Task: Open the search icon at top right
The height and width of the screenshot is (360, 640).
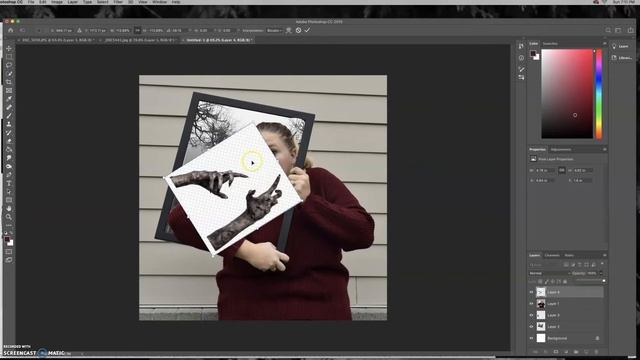Action: point(608,30)
